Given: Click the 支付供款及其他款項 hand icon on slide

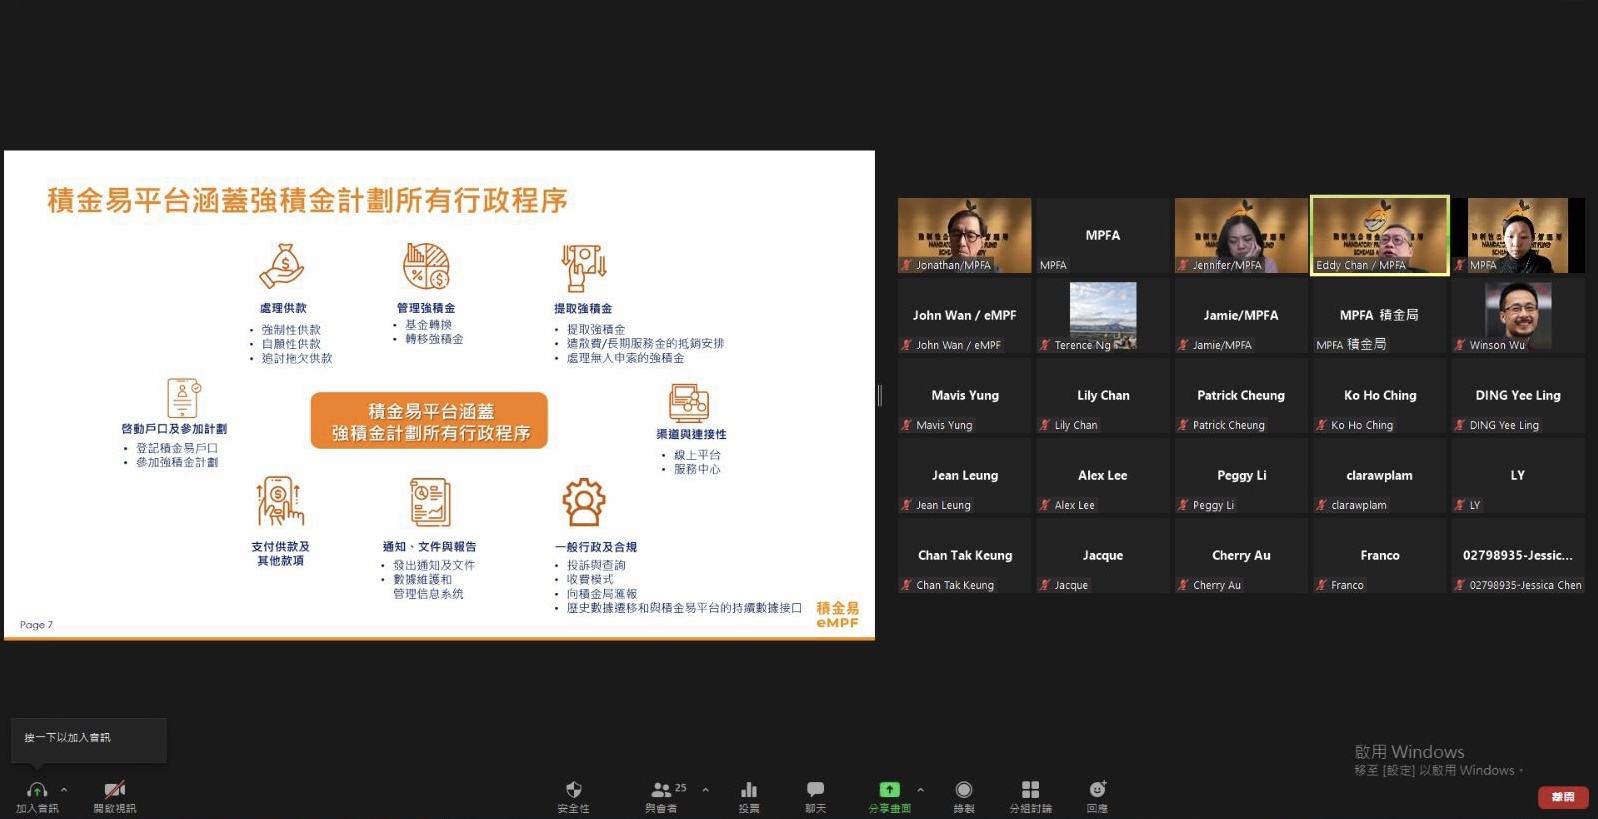Looking at the screenshot, I should coord(280,502).
